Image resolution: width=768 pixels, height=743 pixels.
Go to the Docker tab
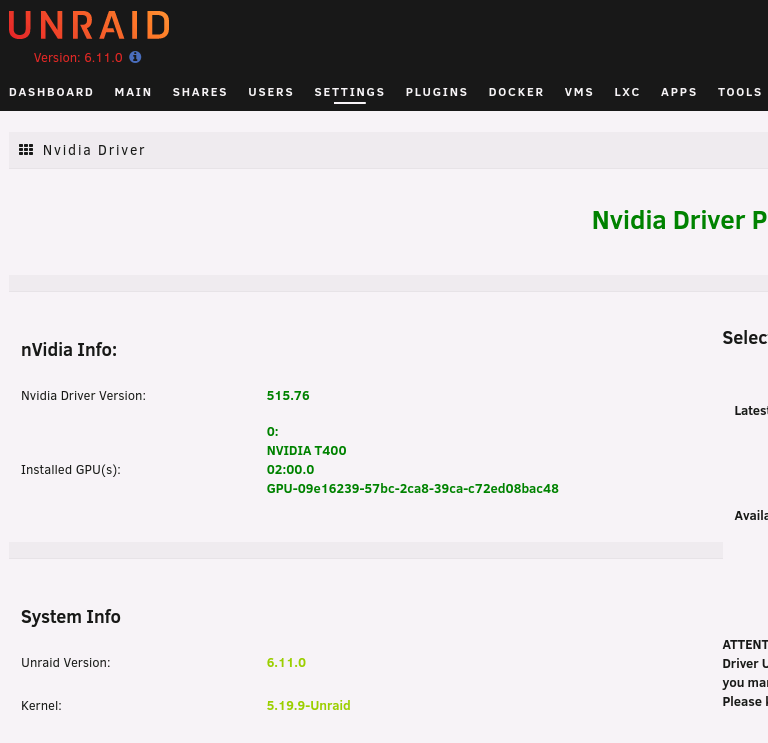pyautogui.click(x=516, y=92)
